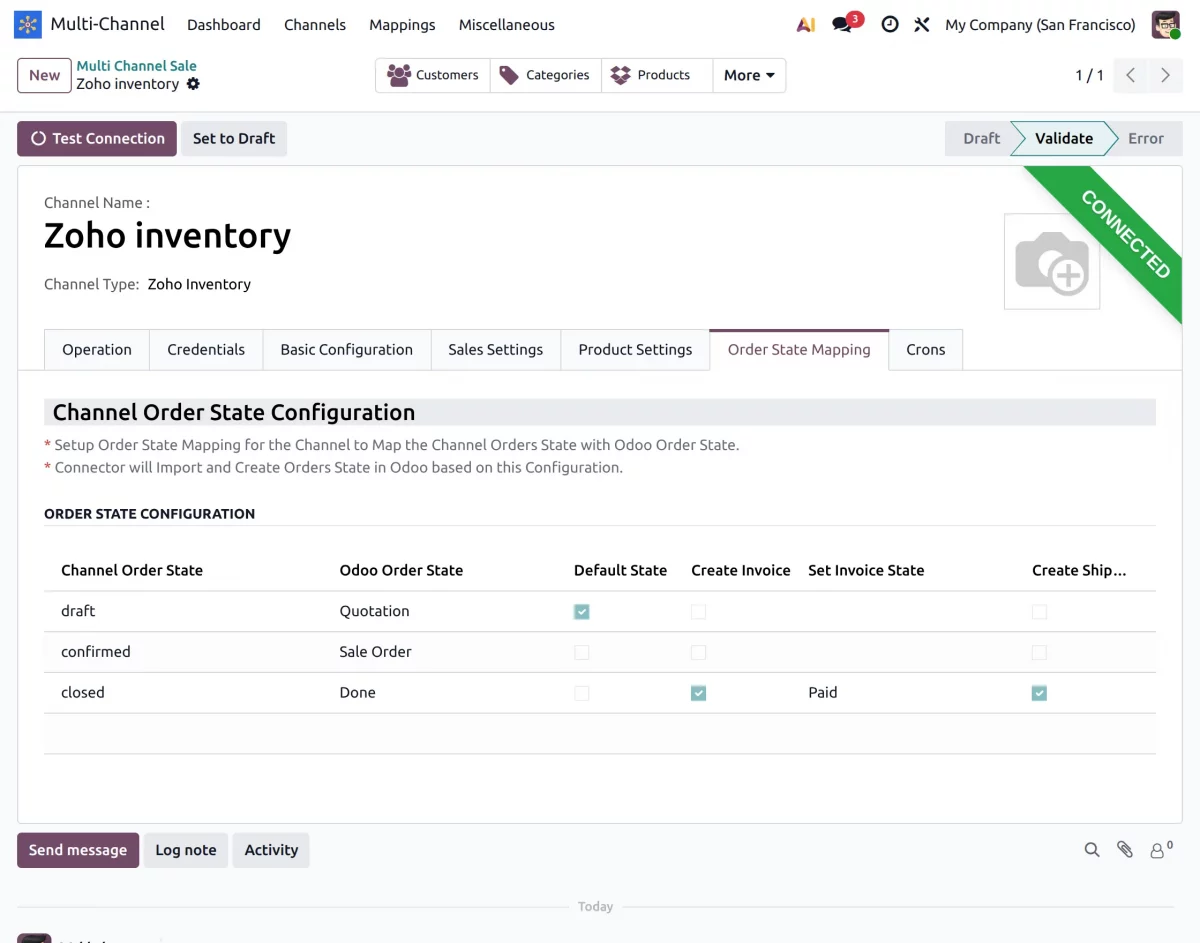Edit the Zoho inventory channel name field
Image resolution: width=1200 pixels, height=943 pixels.
click(168, 236)
